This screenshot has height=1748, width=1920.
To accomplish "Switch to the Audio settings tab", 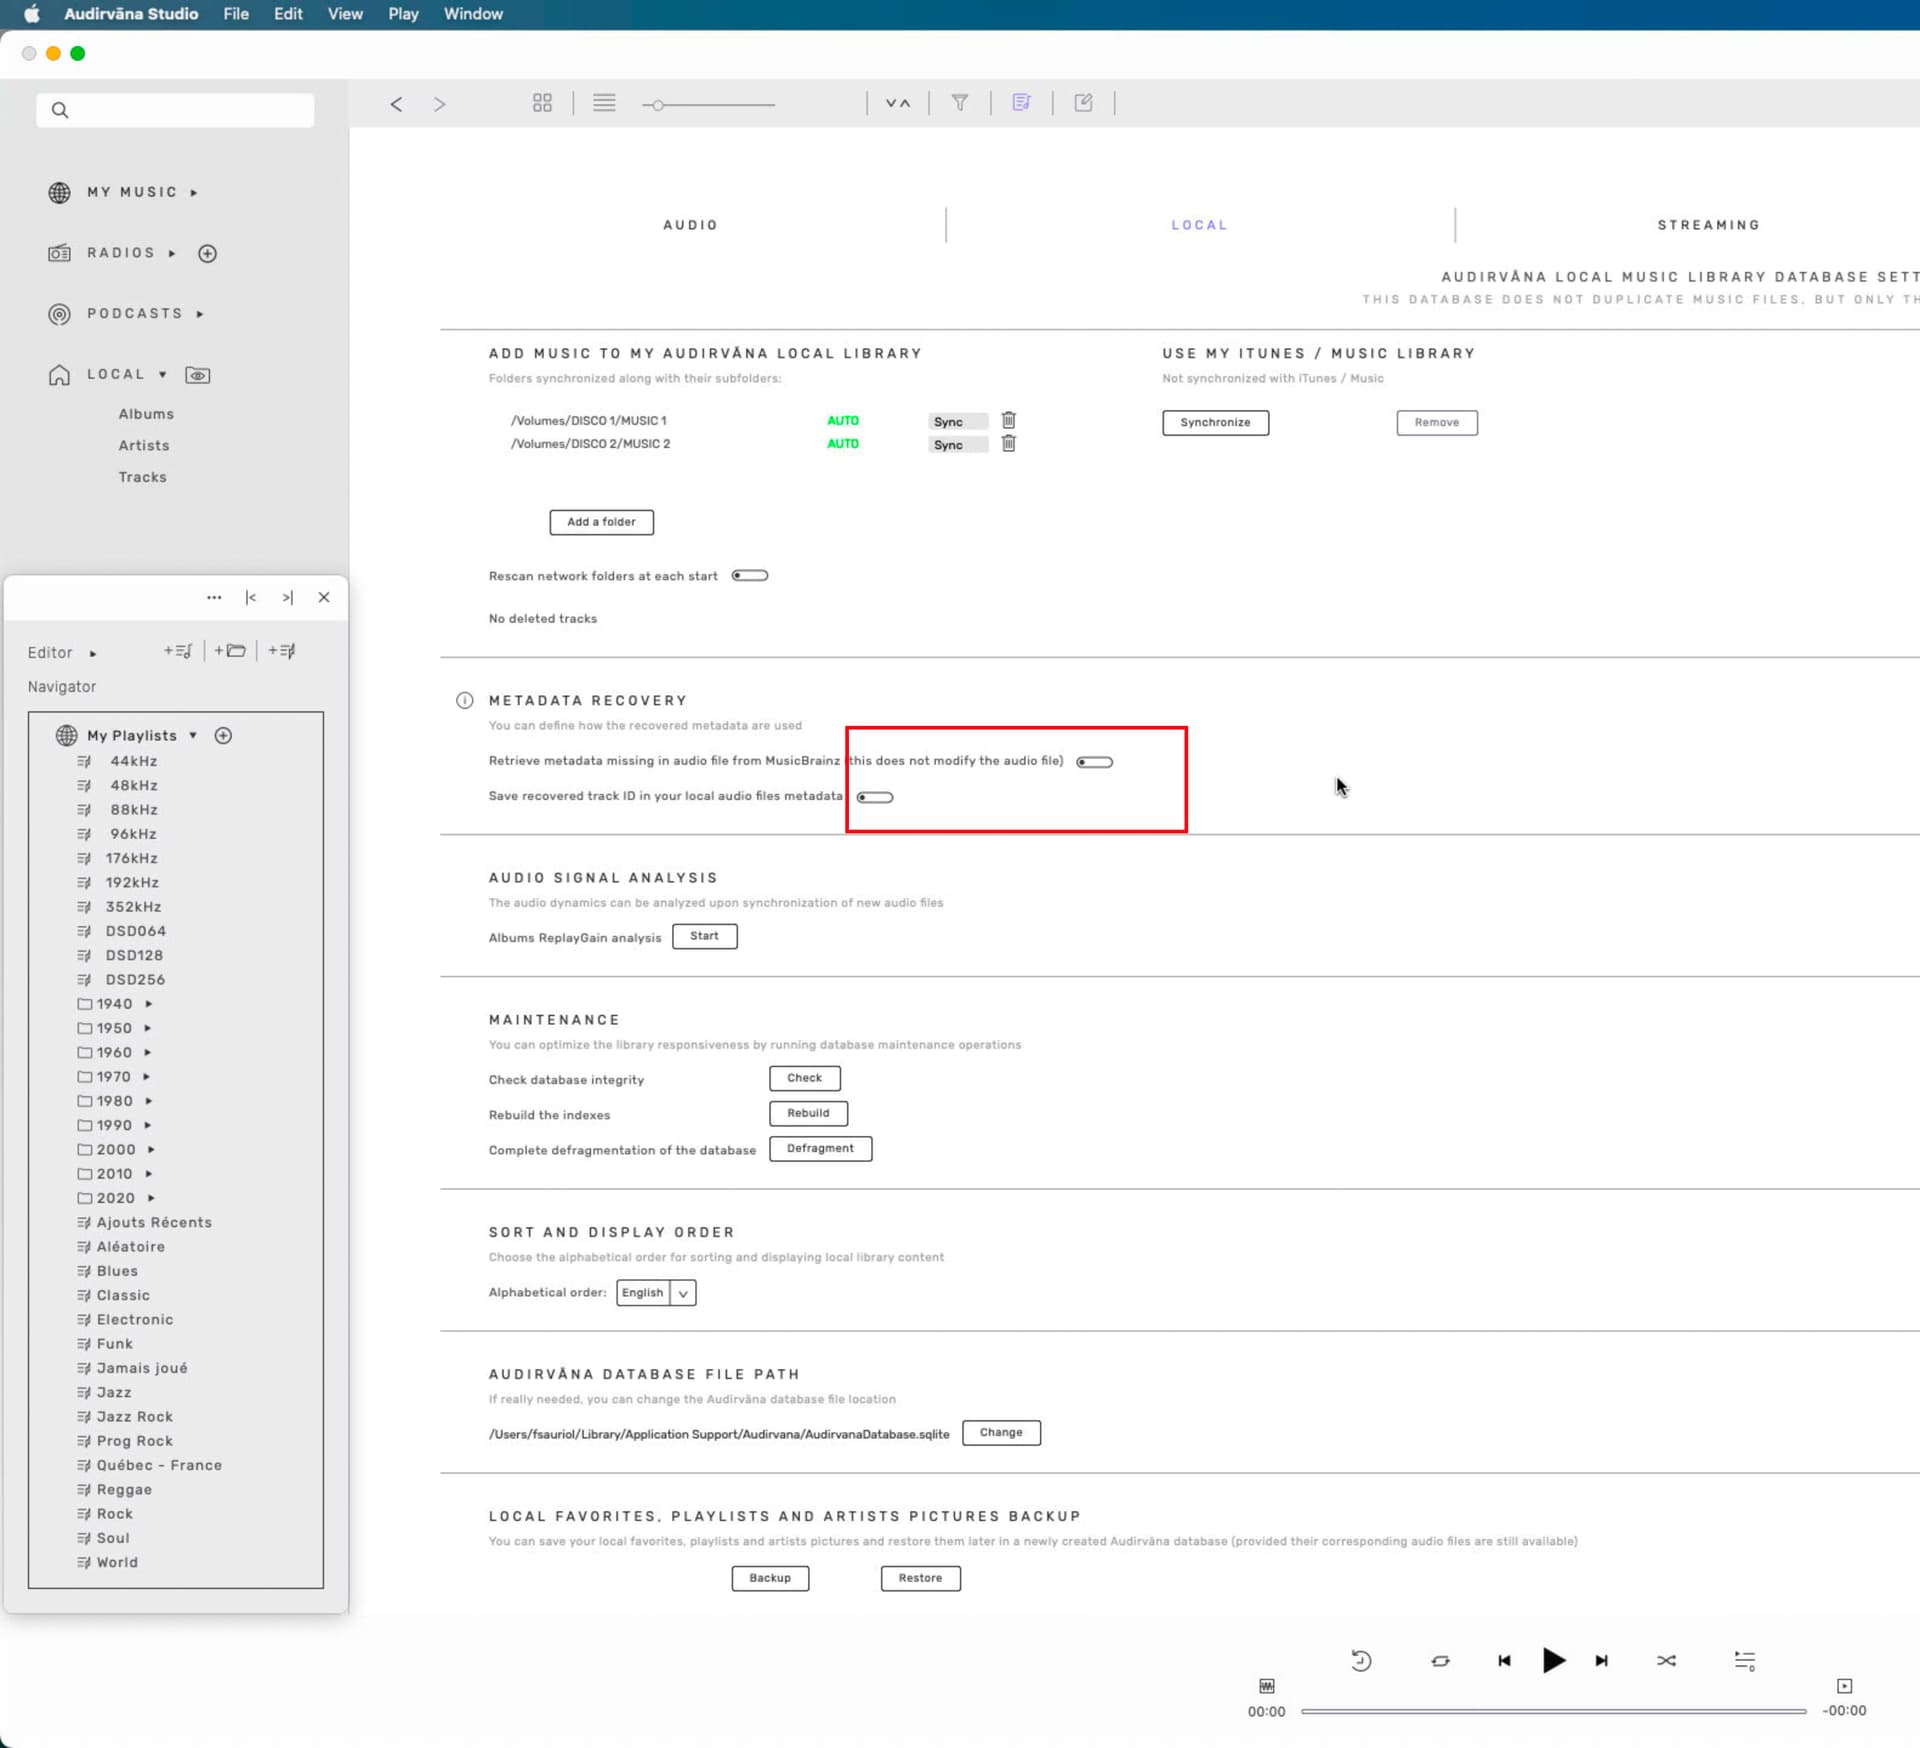I will [x=691, y=225].
